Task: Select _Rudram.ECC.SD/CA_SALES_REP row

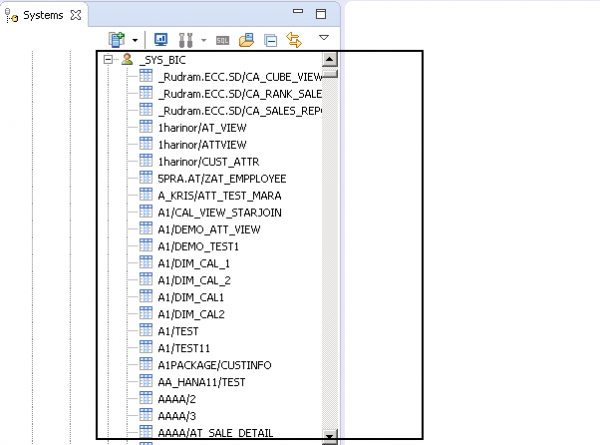Action: [x=240, y=111]
